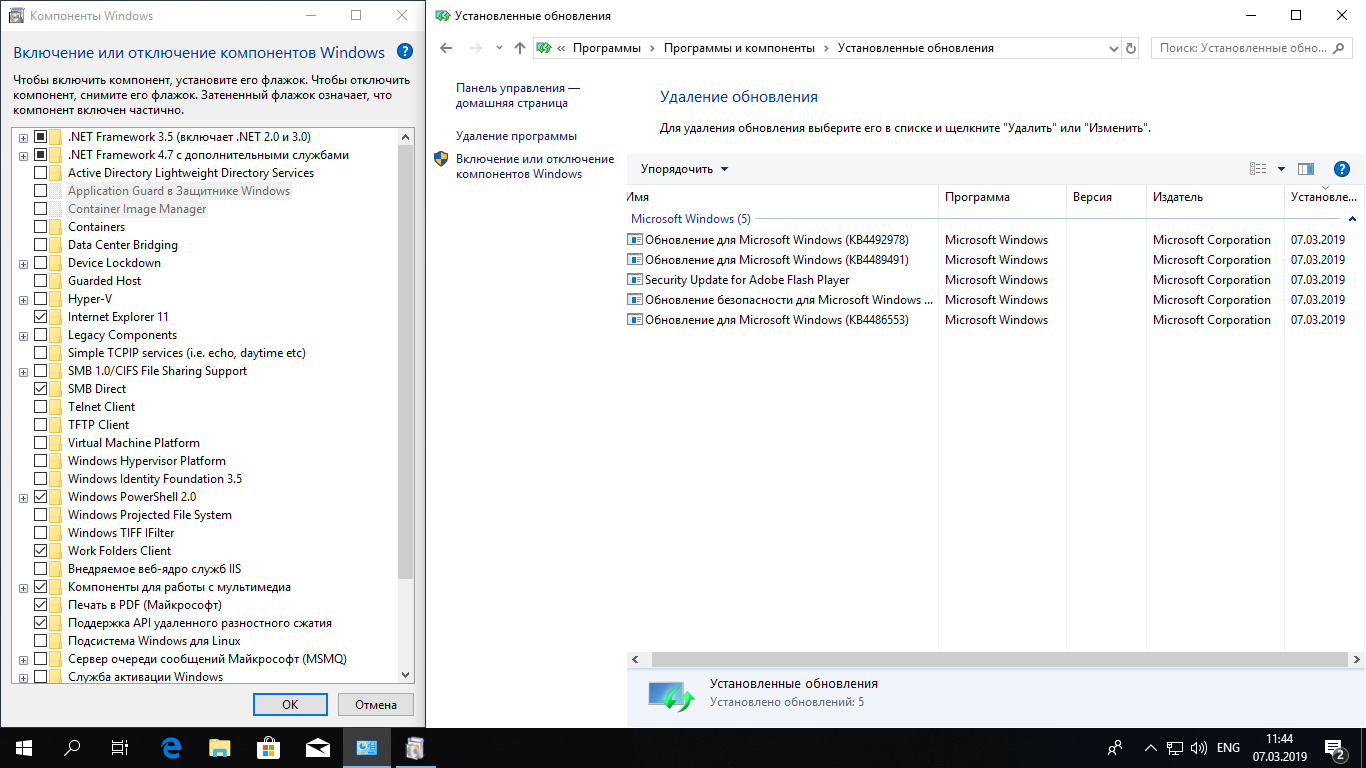
Task: Click Программы in the breadcrumb path
Action: pos(607,48)
